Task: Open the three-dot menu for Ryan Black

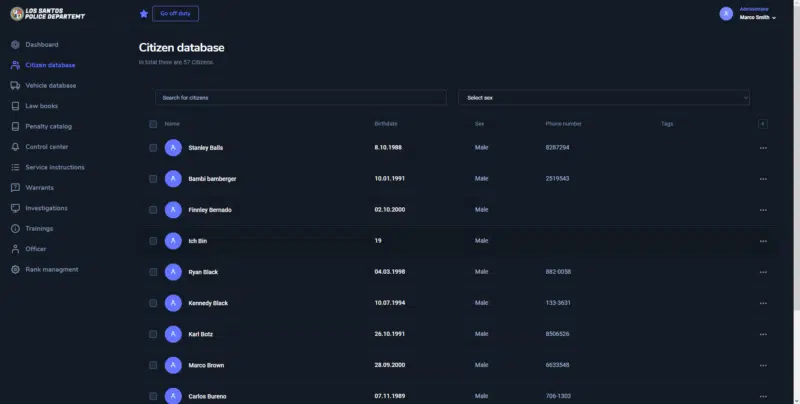Action: [x=763, y=272]
